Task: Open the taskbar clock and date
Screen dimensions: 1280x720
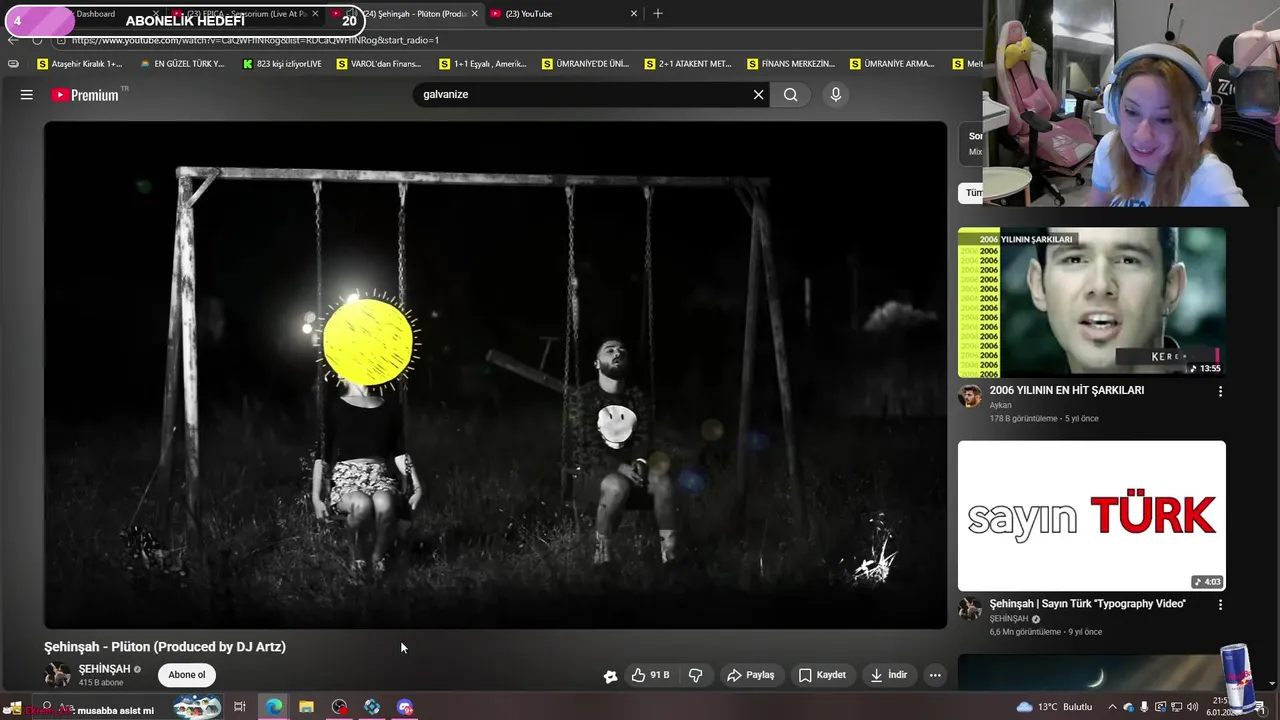Action: coord(1224,707)
